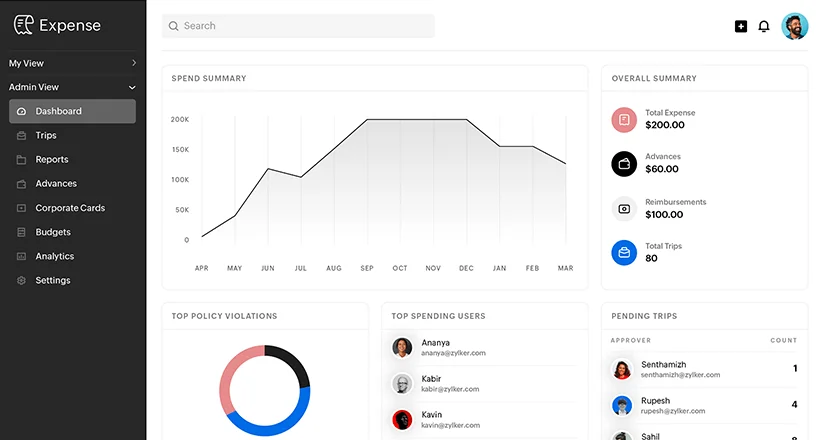This screenshot has height=440, width=825.
Task: Click the Search input field
Action: [298, 26]
